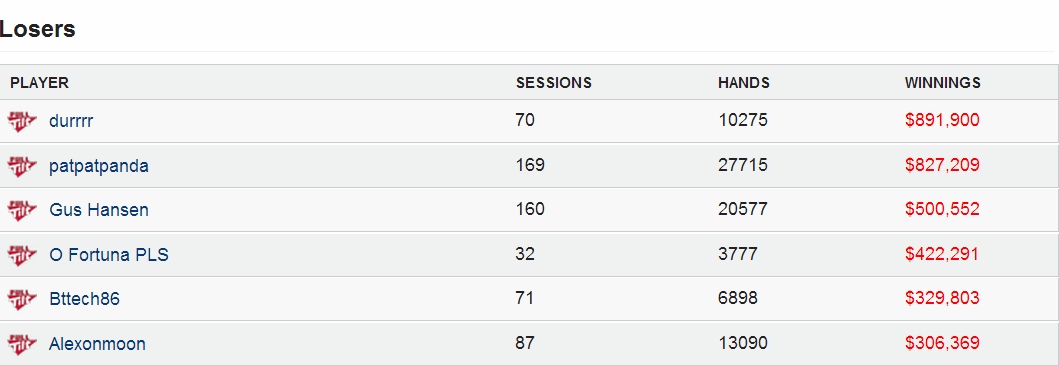This screenshot has width=1059, height=366.
Task: Sort table by PLAYER column header
Action: point(39,83)
